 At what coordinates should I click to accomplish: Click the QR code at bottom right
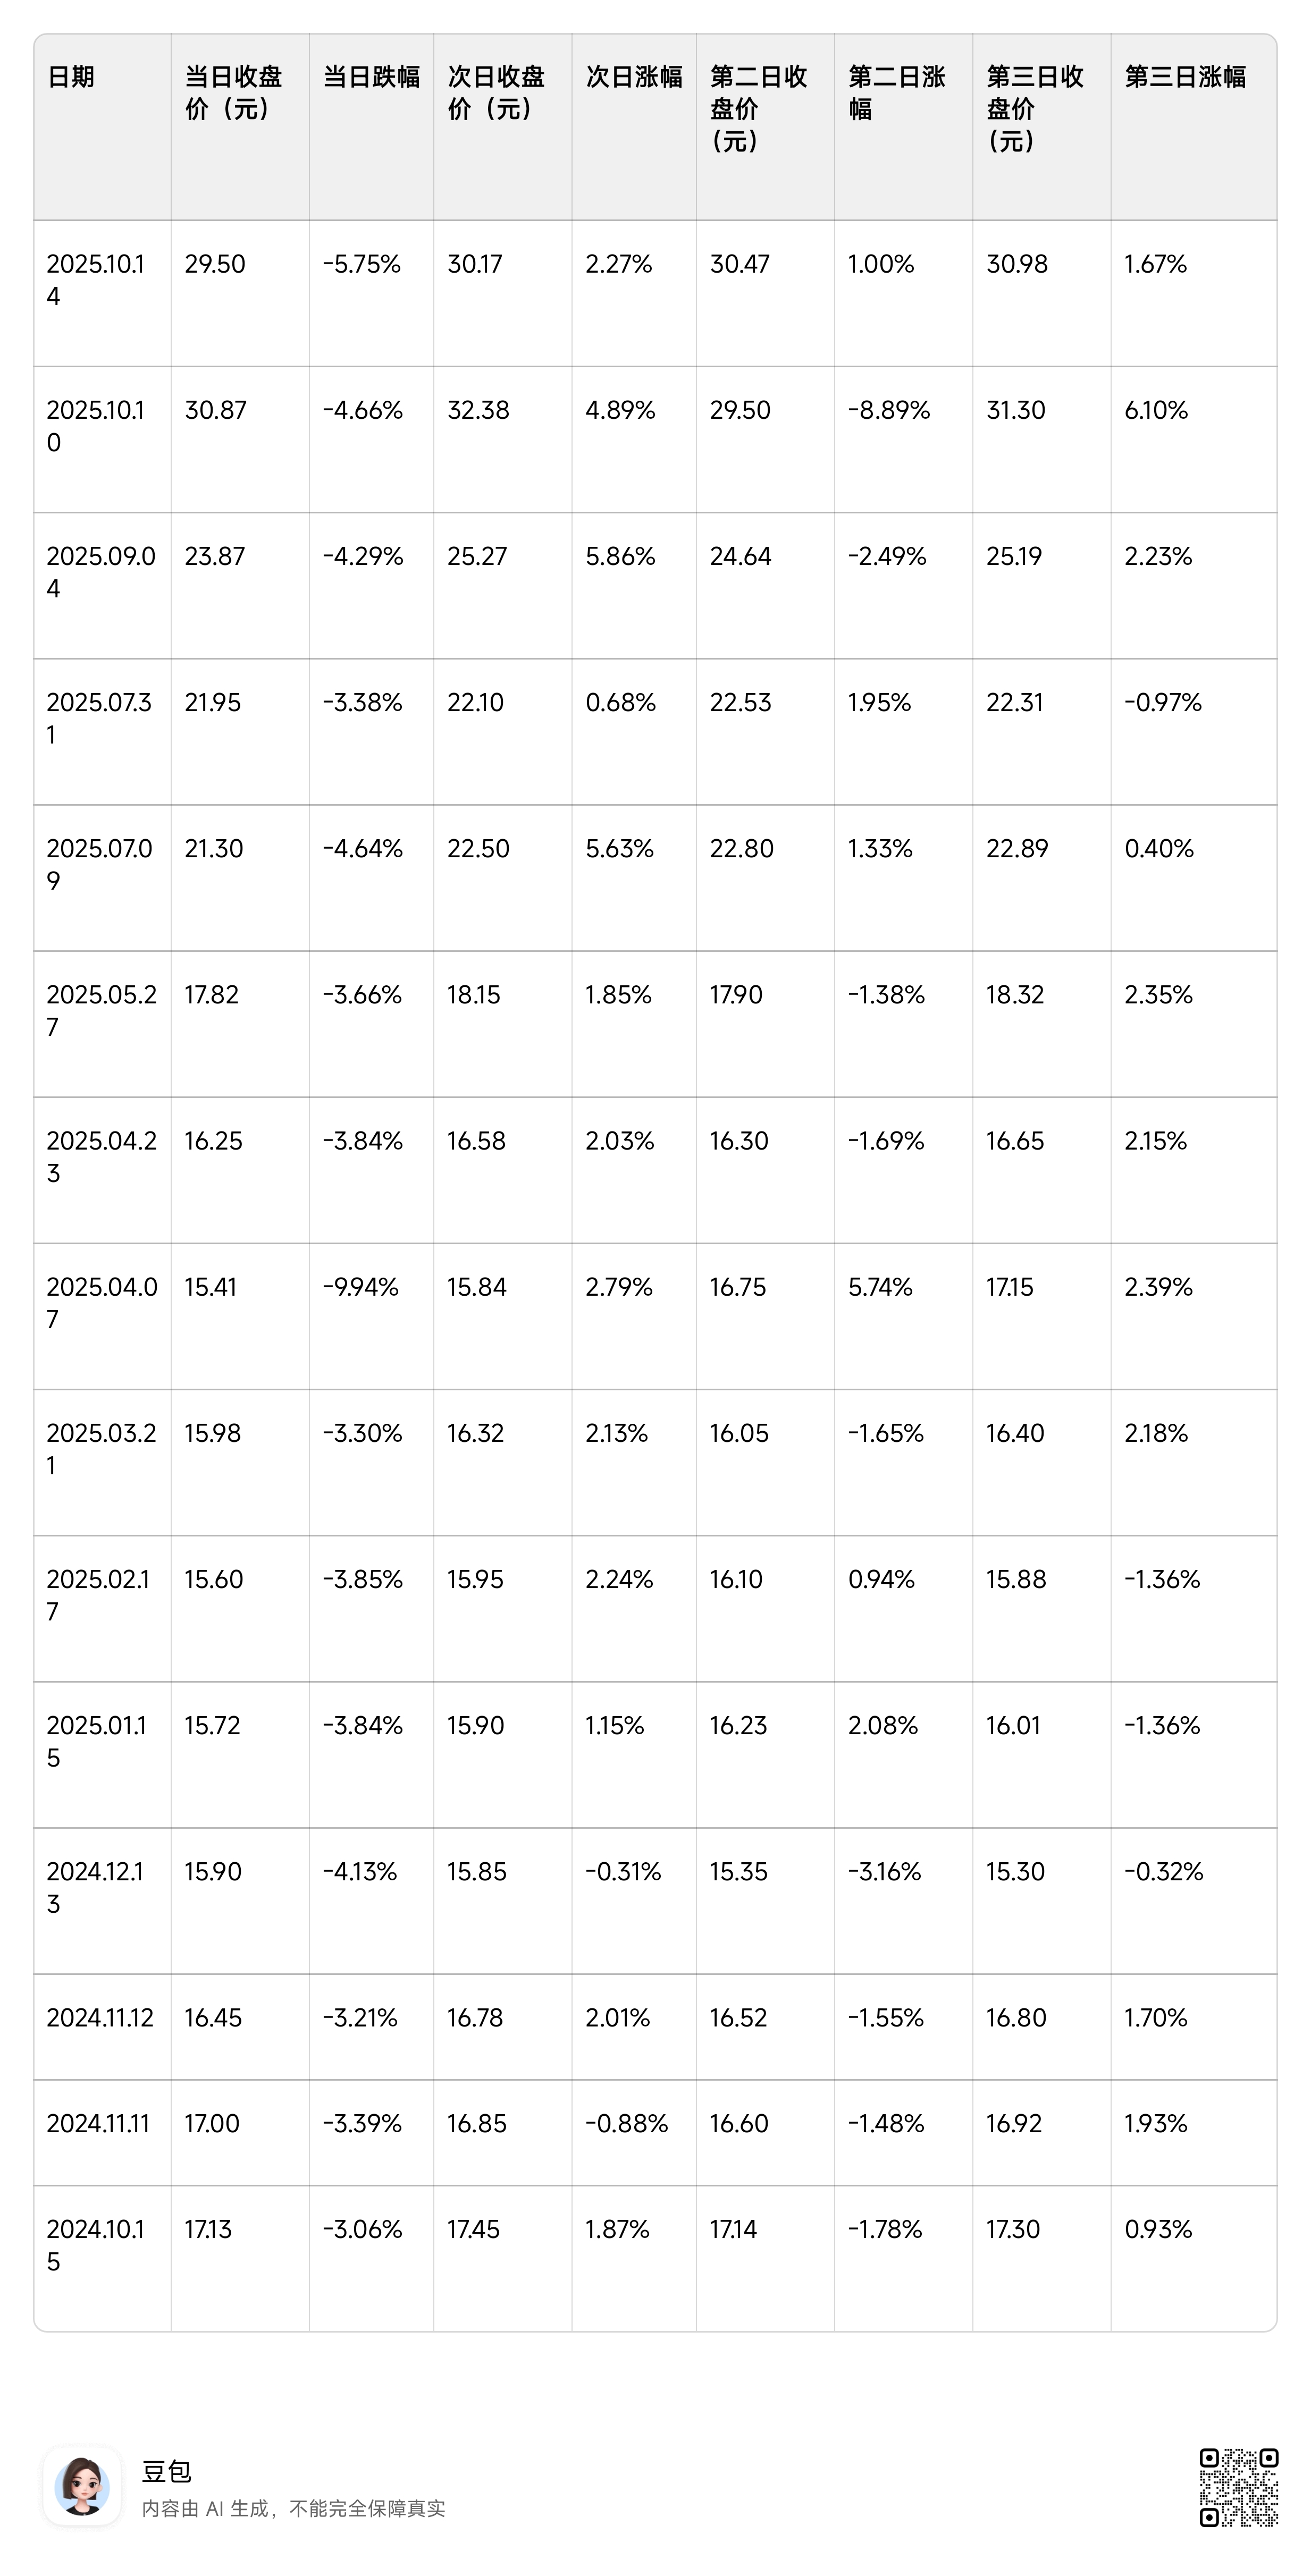(x=1238, y=2487)
